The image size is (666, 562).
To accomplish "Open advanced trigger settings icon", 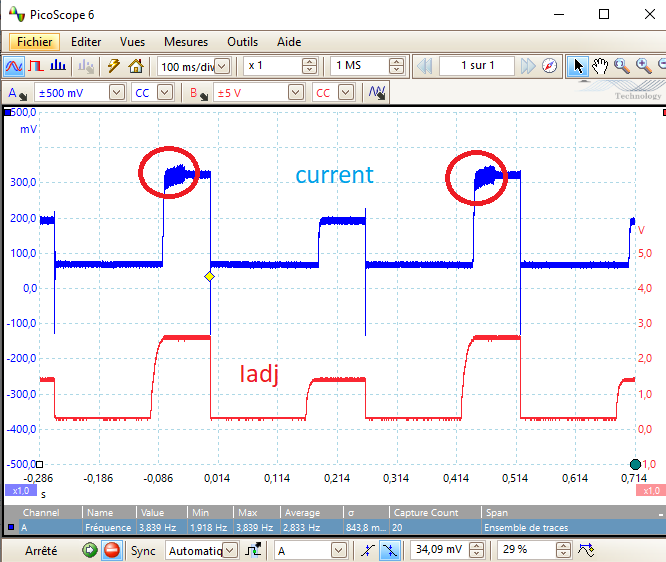I will pyautogui.click(x=586, y=551).
